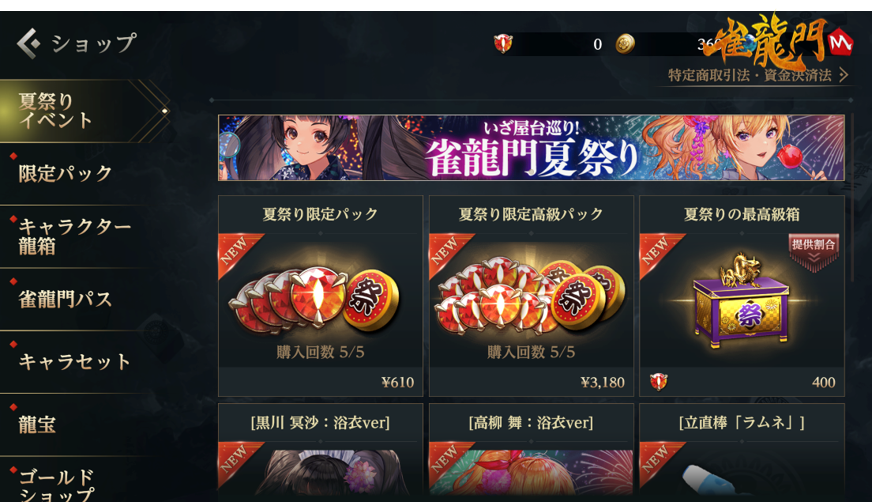Viewport: 872px width, 502px height.
Task: Select the 夏祭り限定高級パック gem pile image
Action: tap(531, 298)
